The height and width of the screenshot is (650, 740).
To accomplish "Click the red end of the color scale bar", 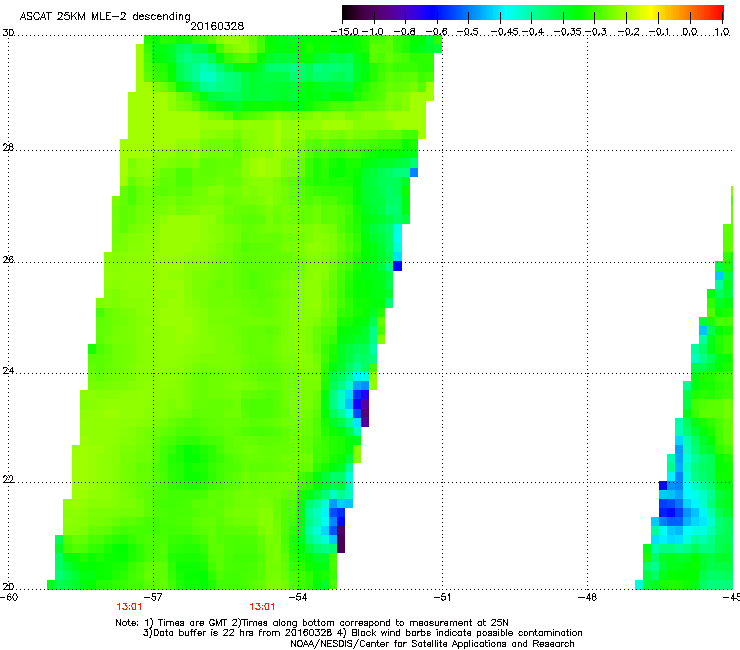I will (716, 13).
